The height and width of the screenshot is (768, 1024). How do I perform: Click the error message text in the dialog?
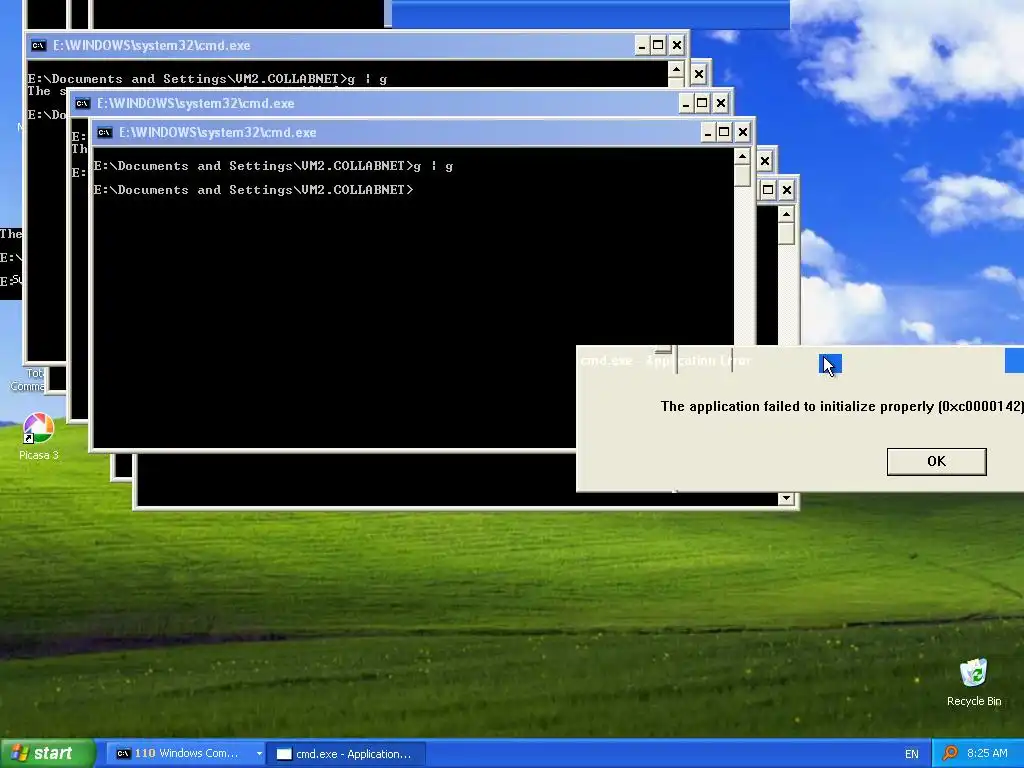click(x=842, y=406)
